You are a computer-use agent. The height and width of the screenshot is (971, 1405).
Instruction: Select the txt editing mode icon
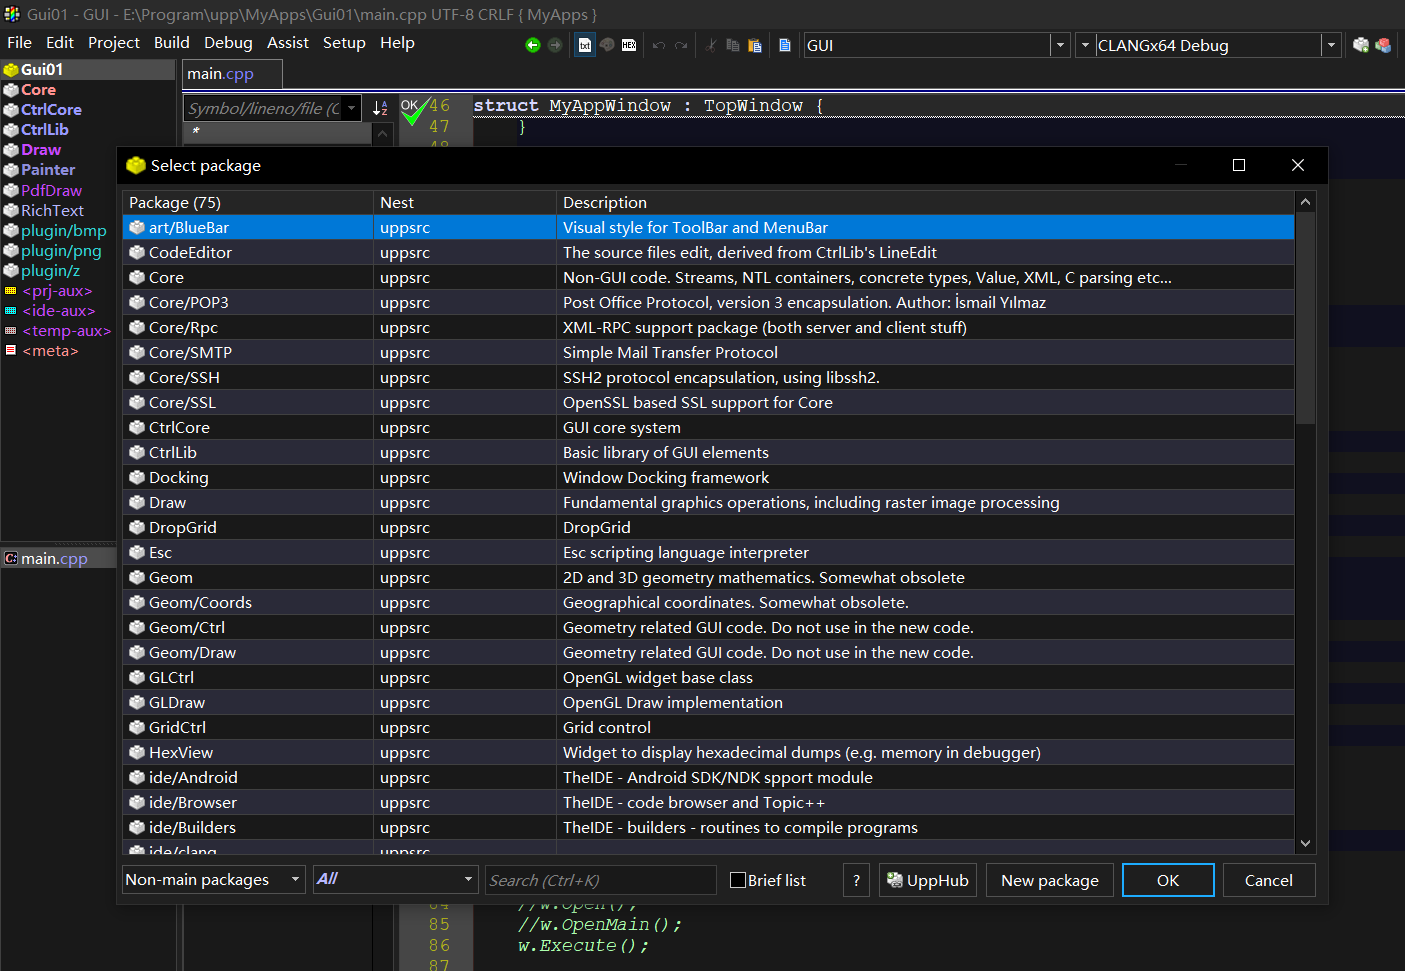[585, 45]
